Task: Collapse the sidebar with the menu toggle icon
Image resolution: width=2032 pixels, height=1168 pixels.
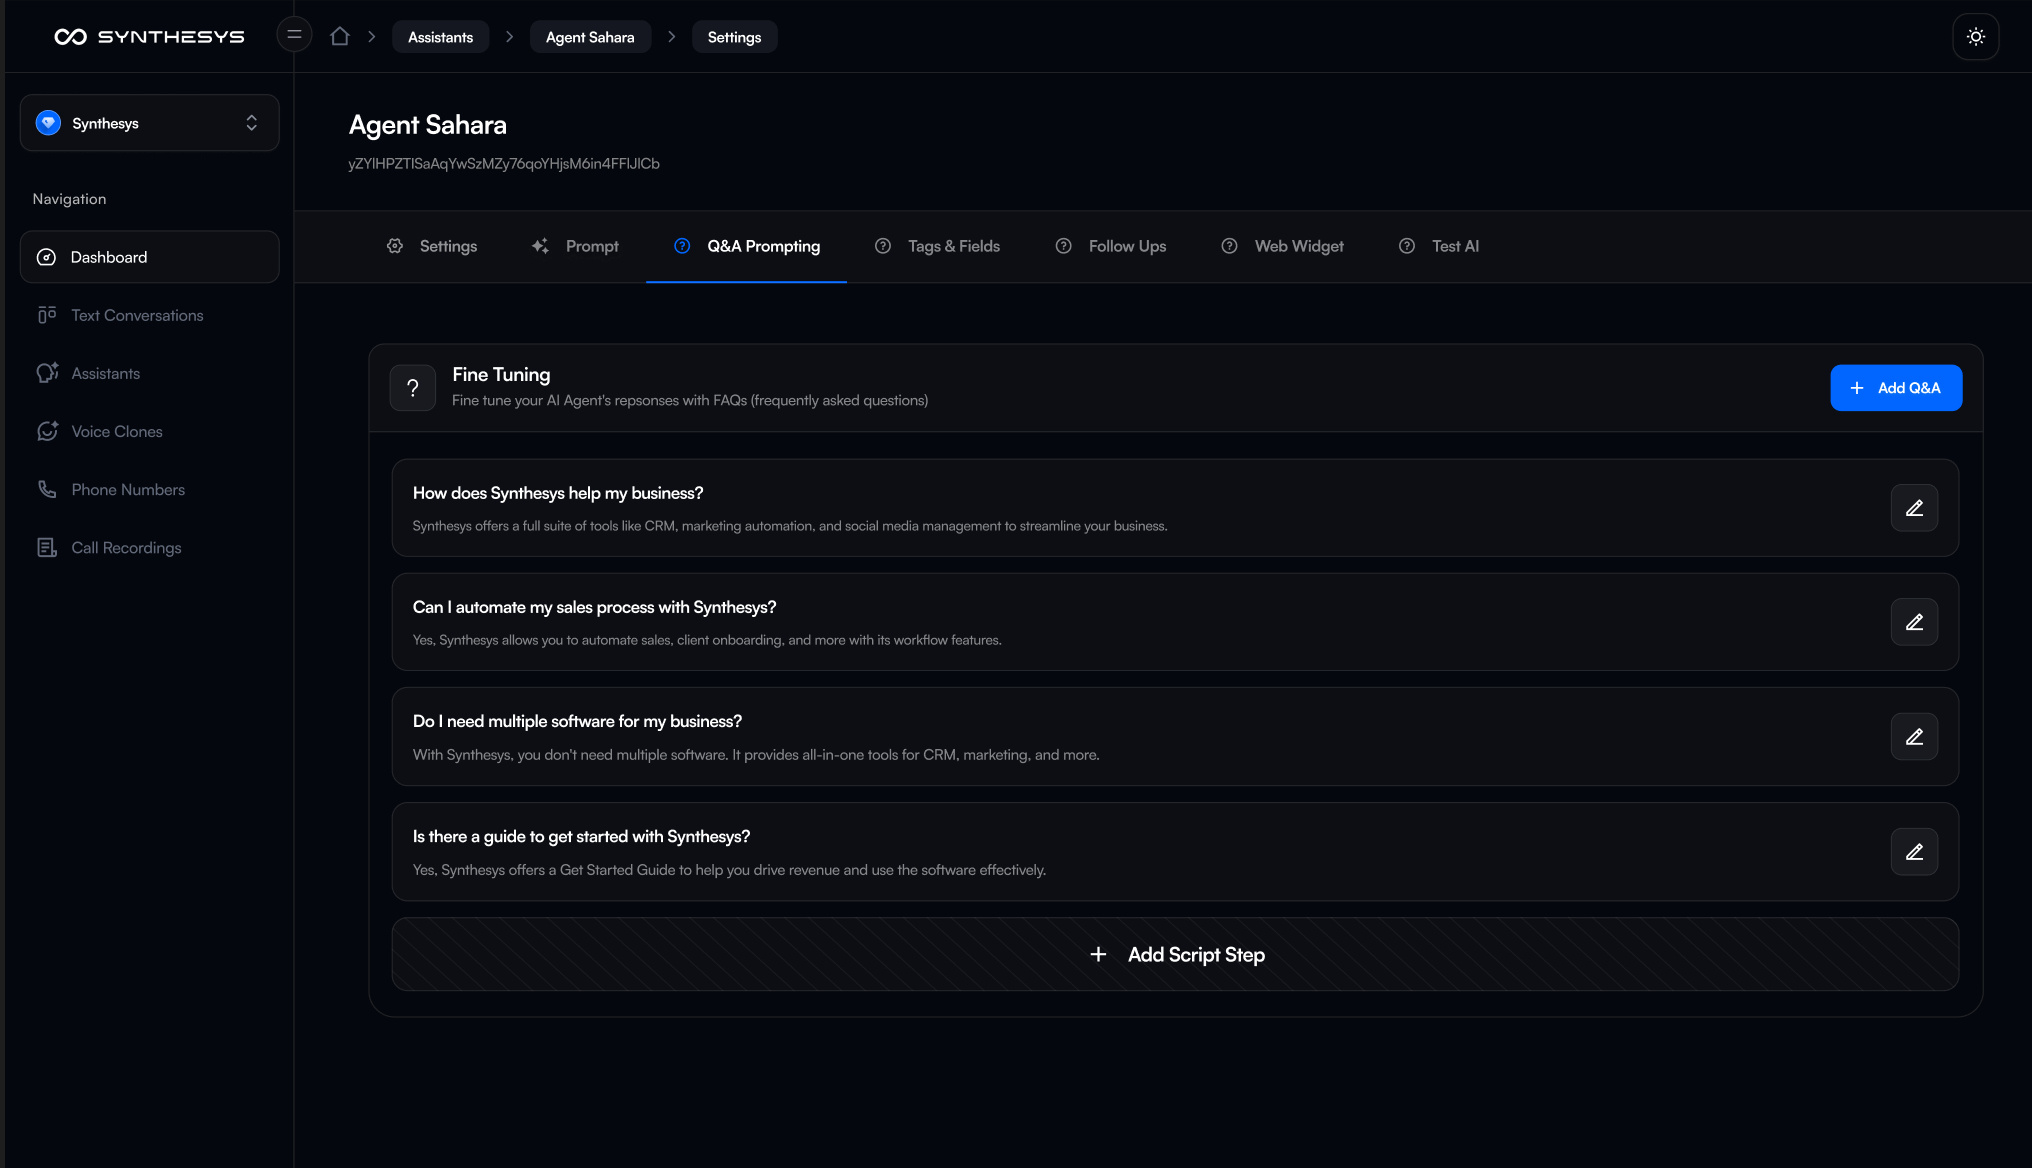Action: point(294,35)
